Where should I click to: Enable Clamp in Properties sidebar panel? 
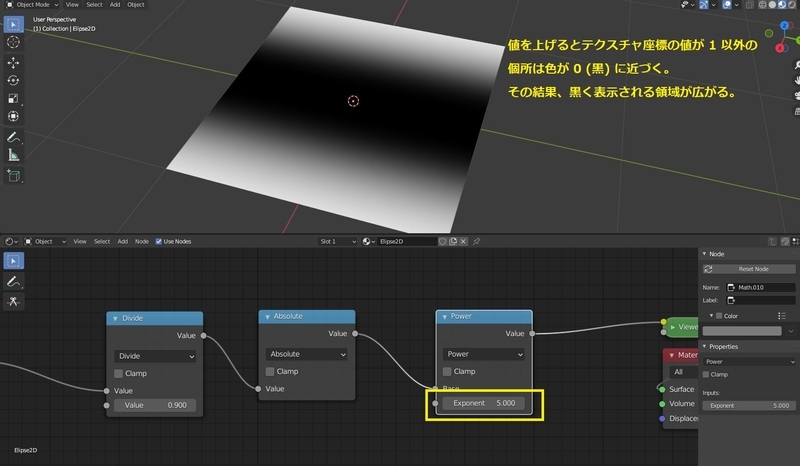tap(706, 375)
